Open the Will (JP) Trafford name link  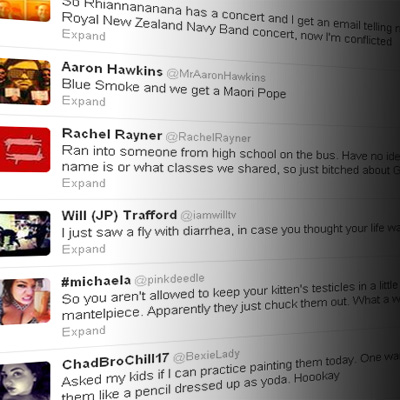tap(119, 215)
